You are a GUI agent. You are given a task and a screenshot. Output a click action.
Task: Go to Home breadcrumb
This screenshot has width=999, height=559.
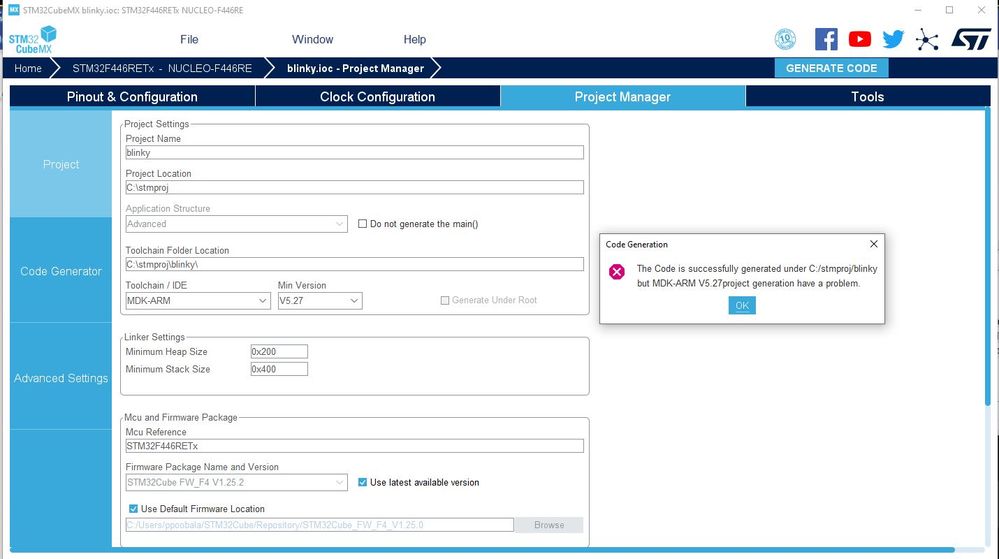pos(28,68)
